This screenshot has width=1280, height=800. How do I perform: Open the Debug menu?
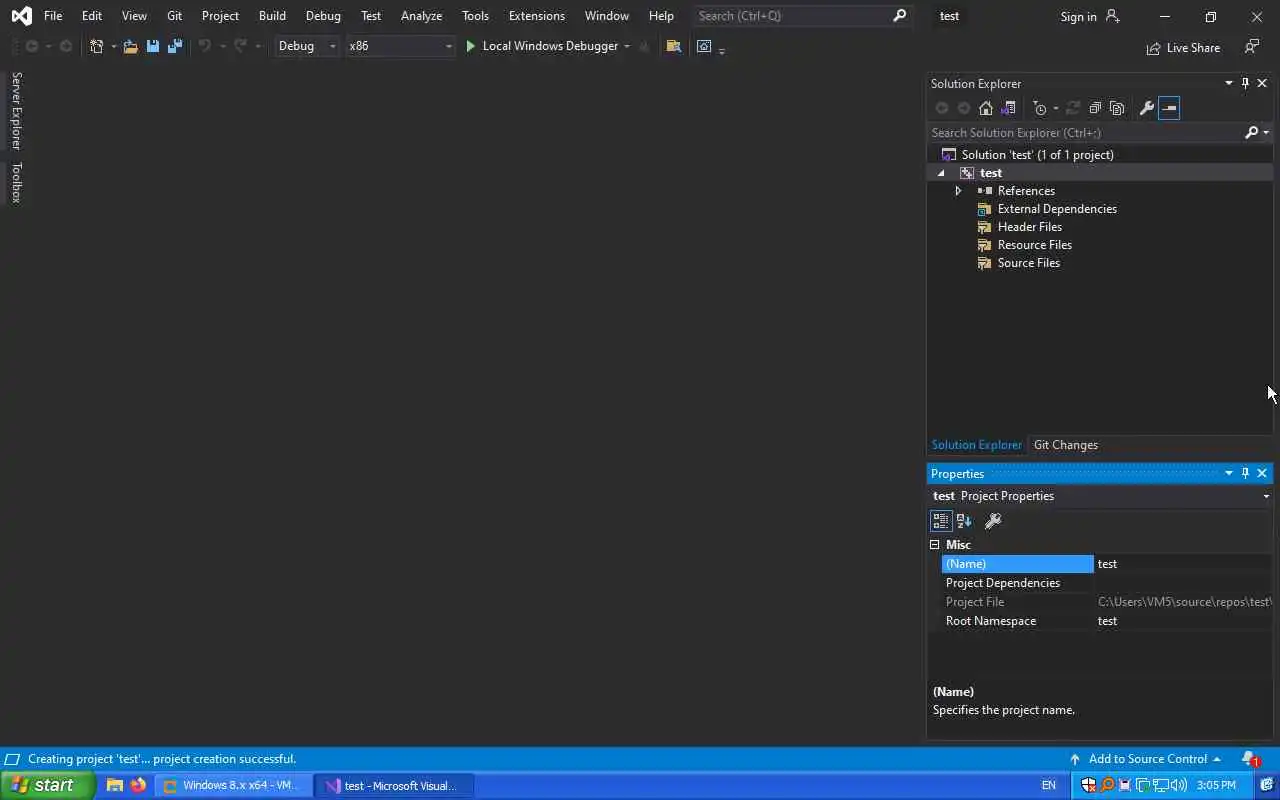[x=323, y=16]
